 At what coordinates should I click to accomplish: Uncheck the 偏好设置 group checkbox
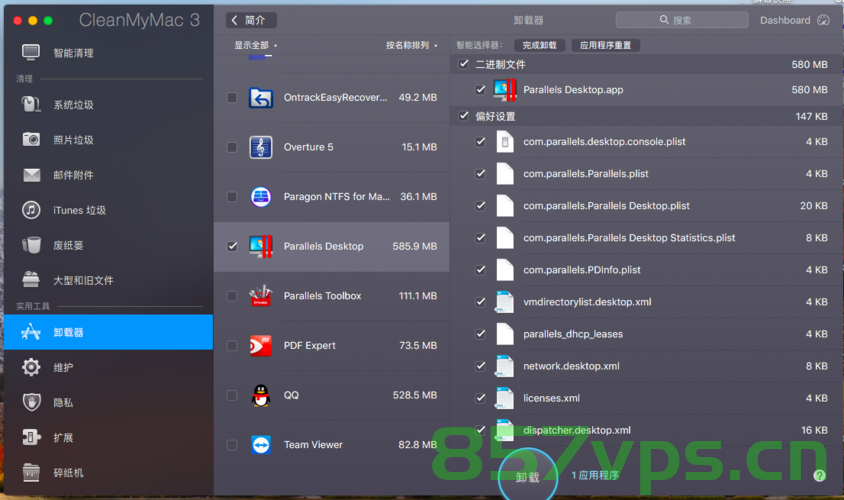tap(463, 116)
